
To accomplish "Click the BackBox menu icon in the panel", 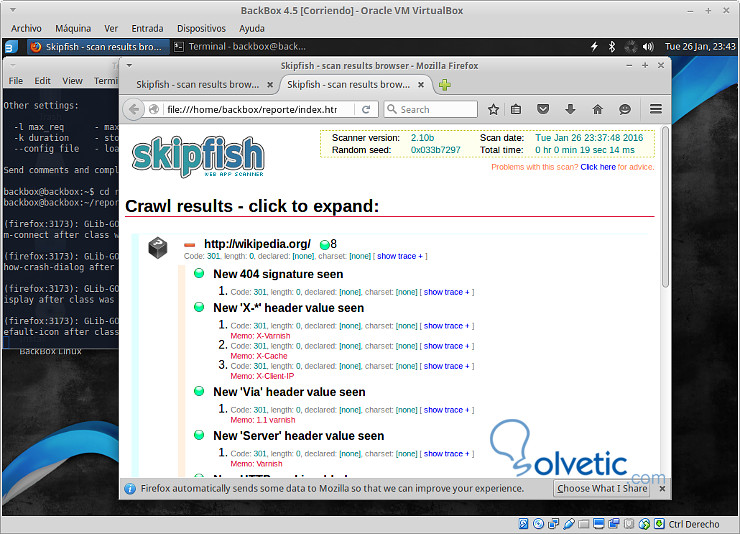I will pyautogui.click(x=11, y=47).
